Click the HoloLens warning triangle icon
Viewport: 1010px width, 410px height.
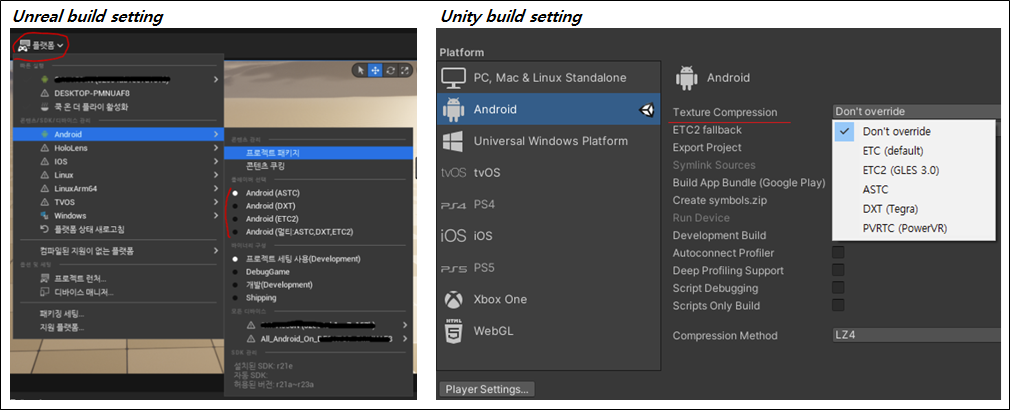(44, 148)
